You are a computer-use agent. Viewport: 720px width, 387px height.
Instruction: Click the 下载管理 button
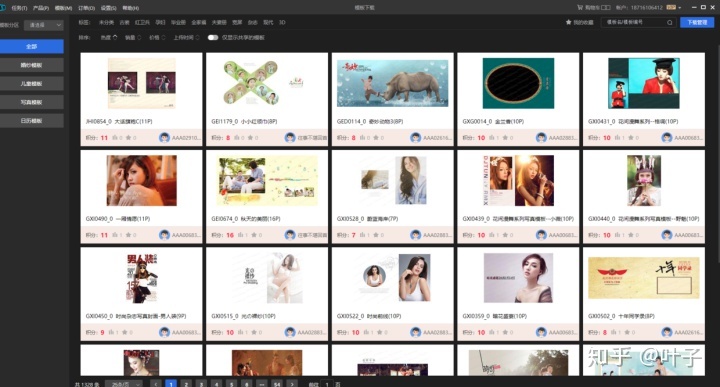697,22
